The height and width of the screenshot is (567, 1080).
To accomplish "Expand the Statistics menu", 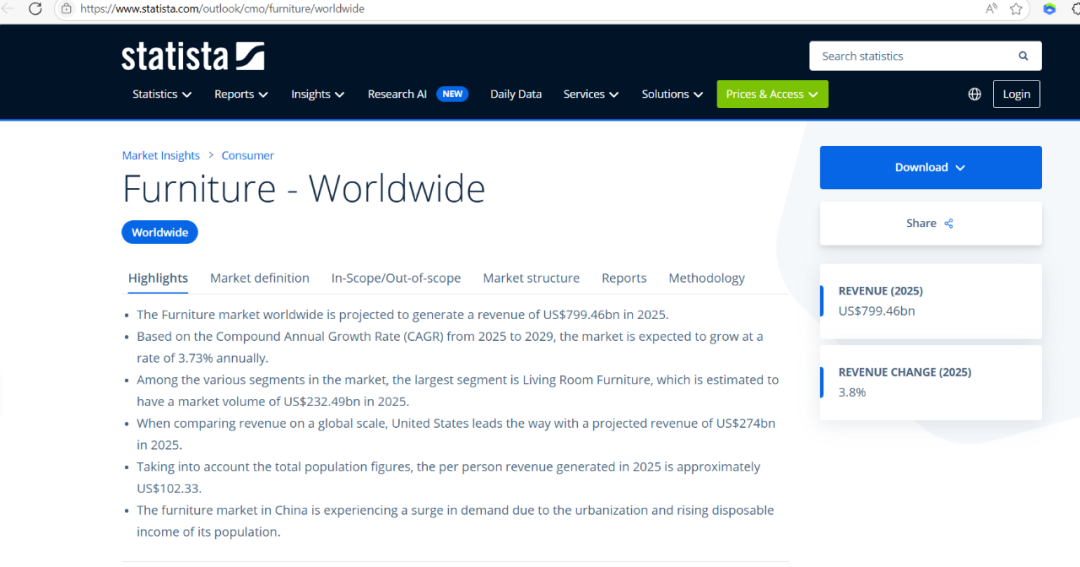I will click(x=162, y=94).
